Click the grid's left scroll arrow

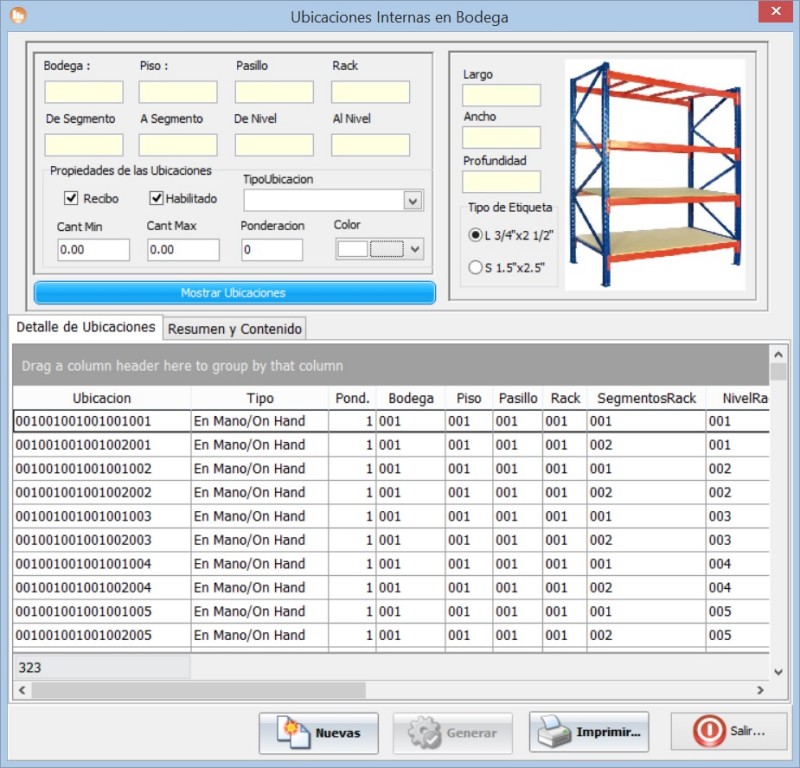point(23,690)
